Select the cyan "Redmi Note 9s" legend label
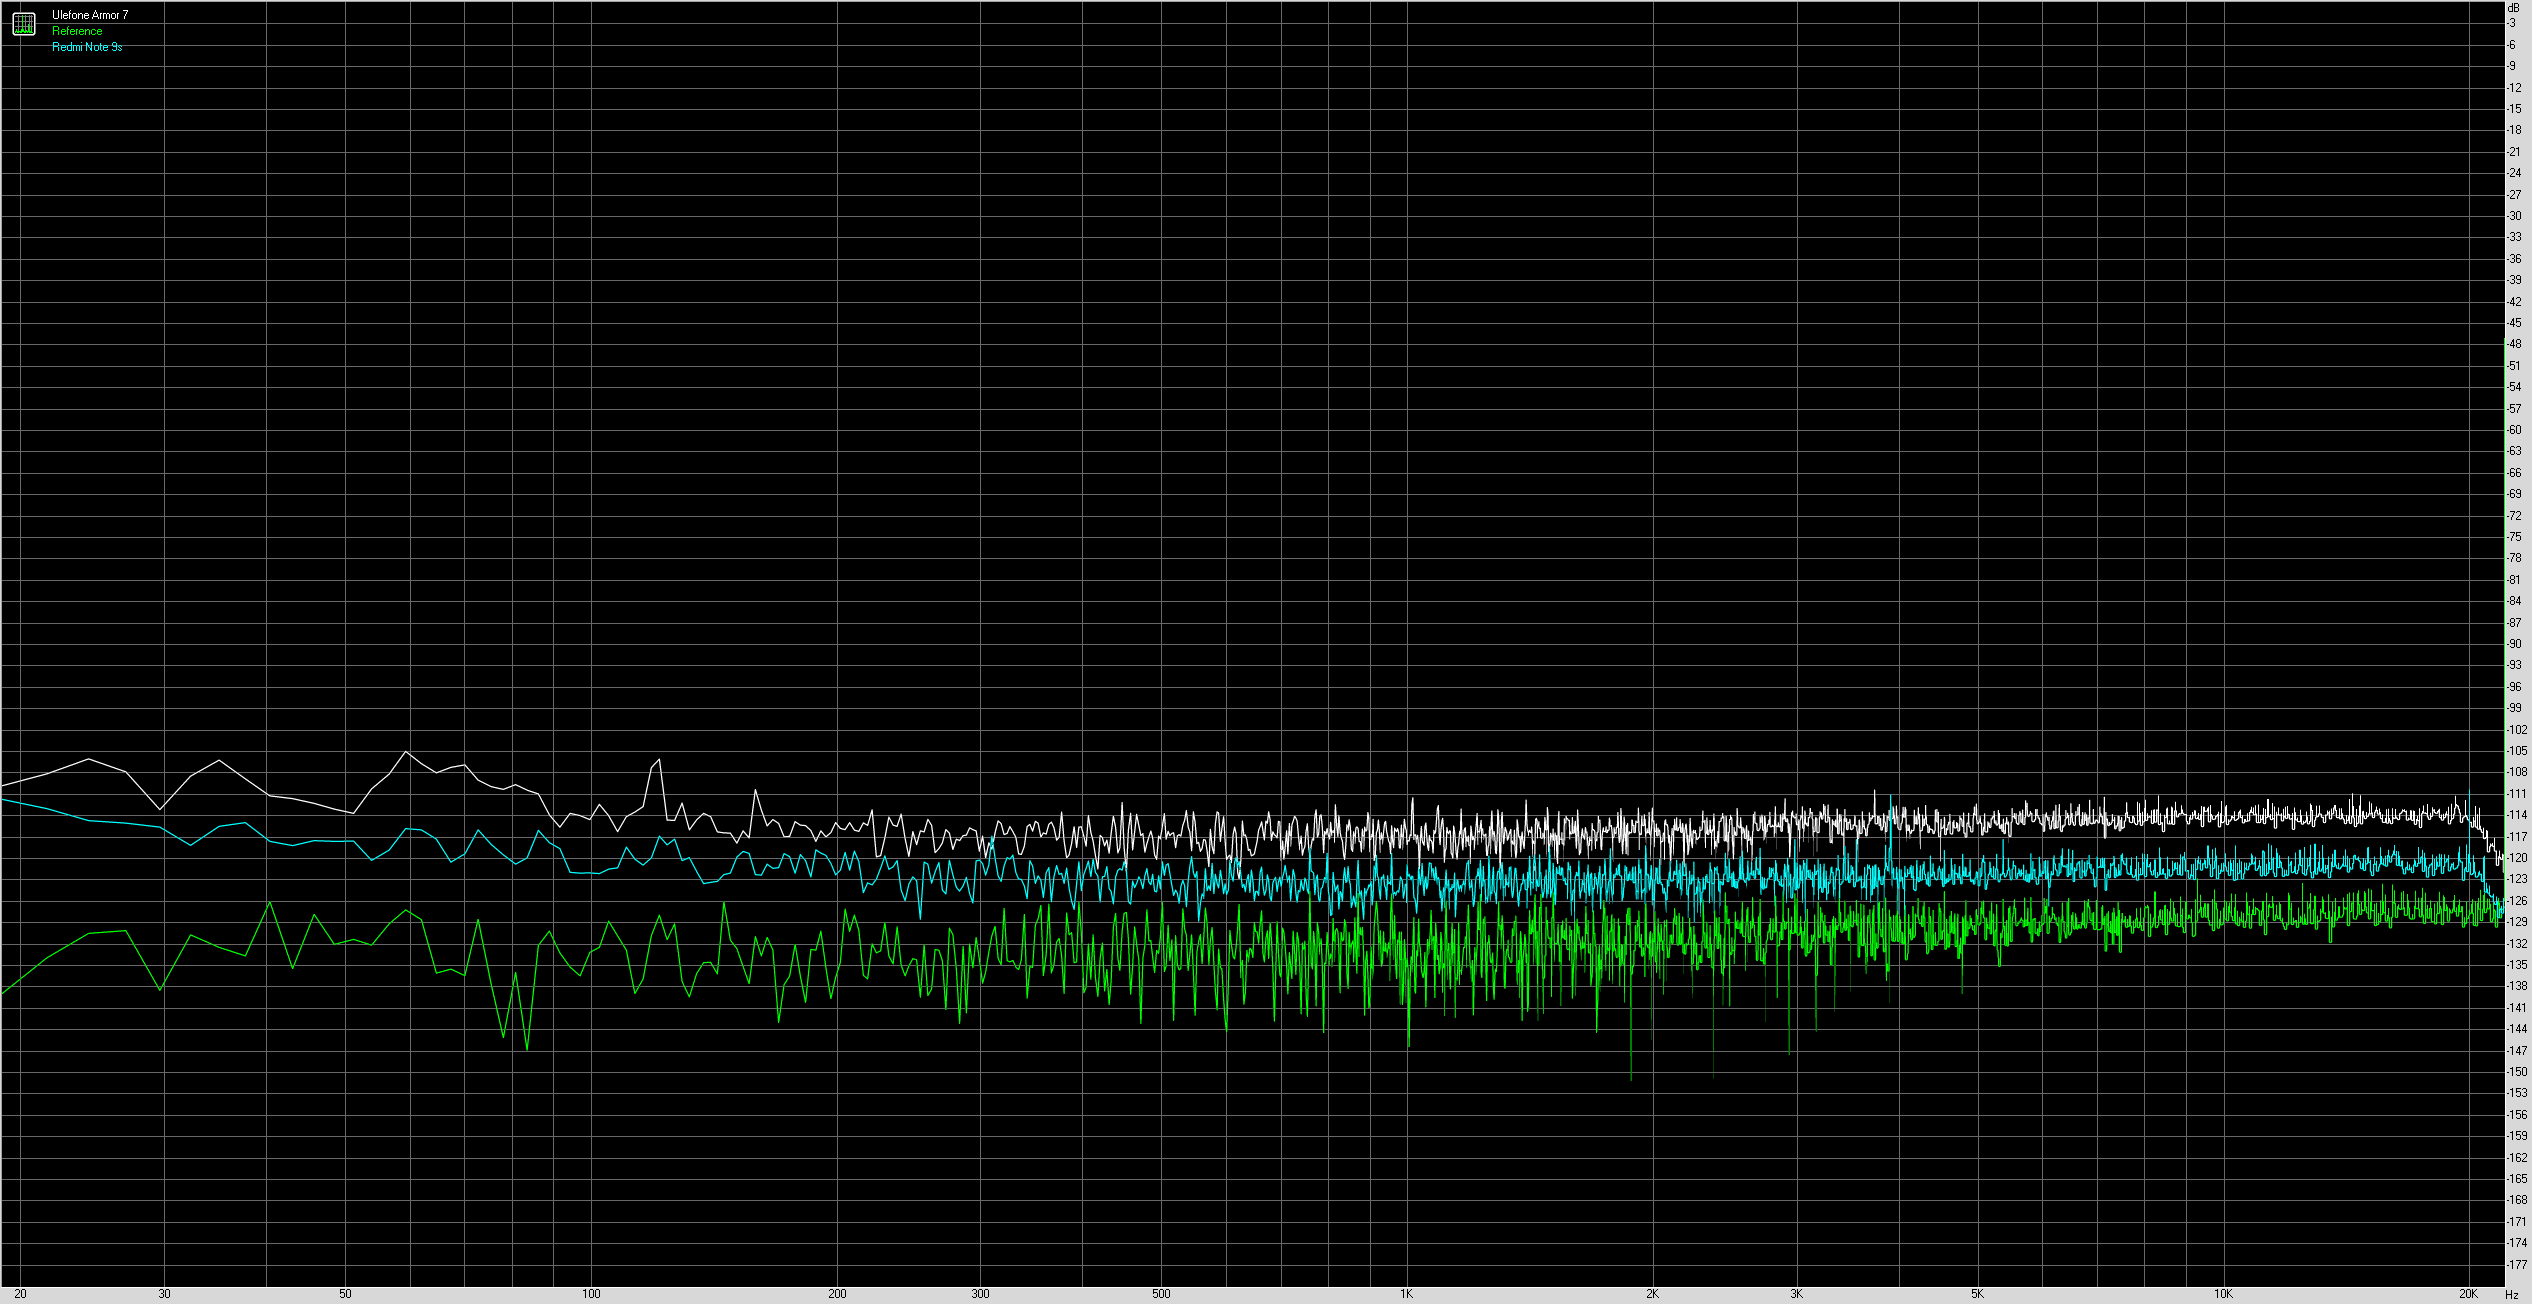The width and height of the screenshot is (2532, 1304). (87, 46)
